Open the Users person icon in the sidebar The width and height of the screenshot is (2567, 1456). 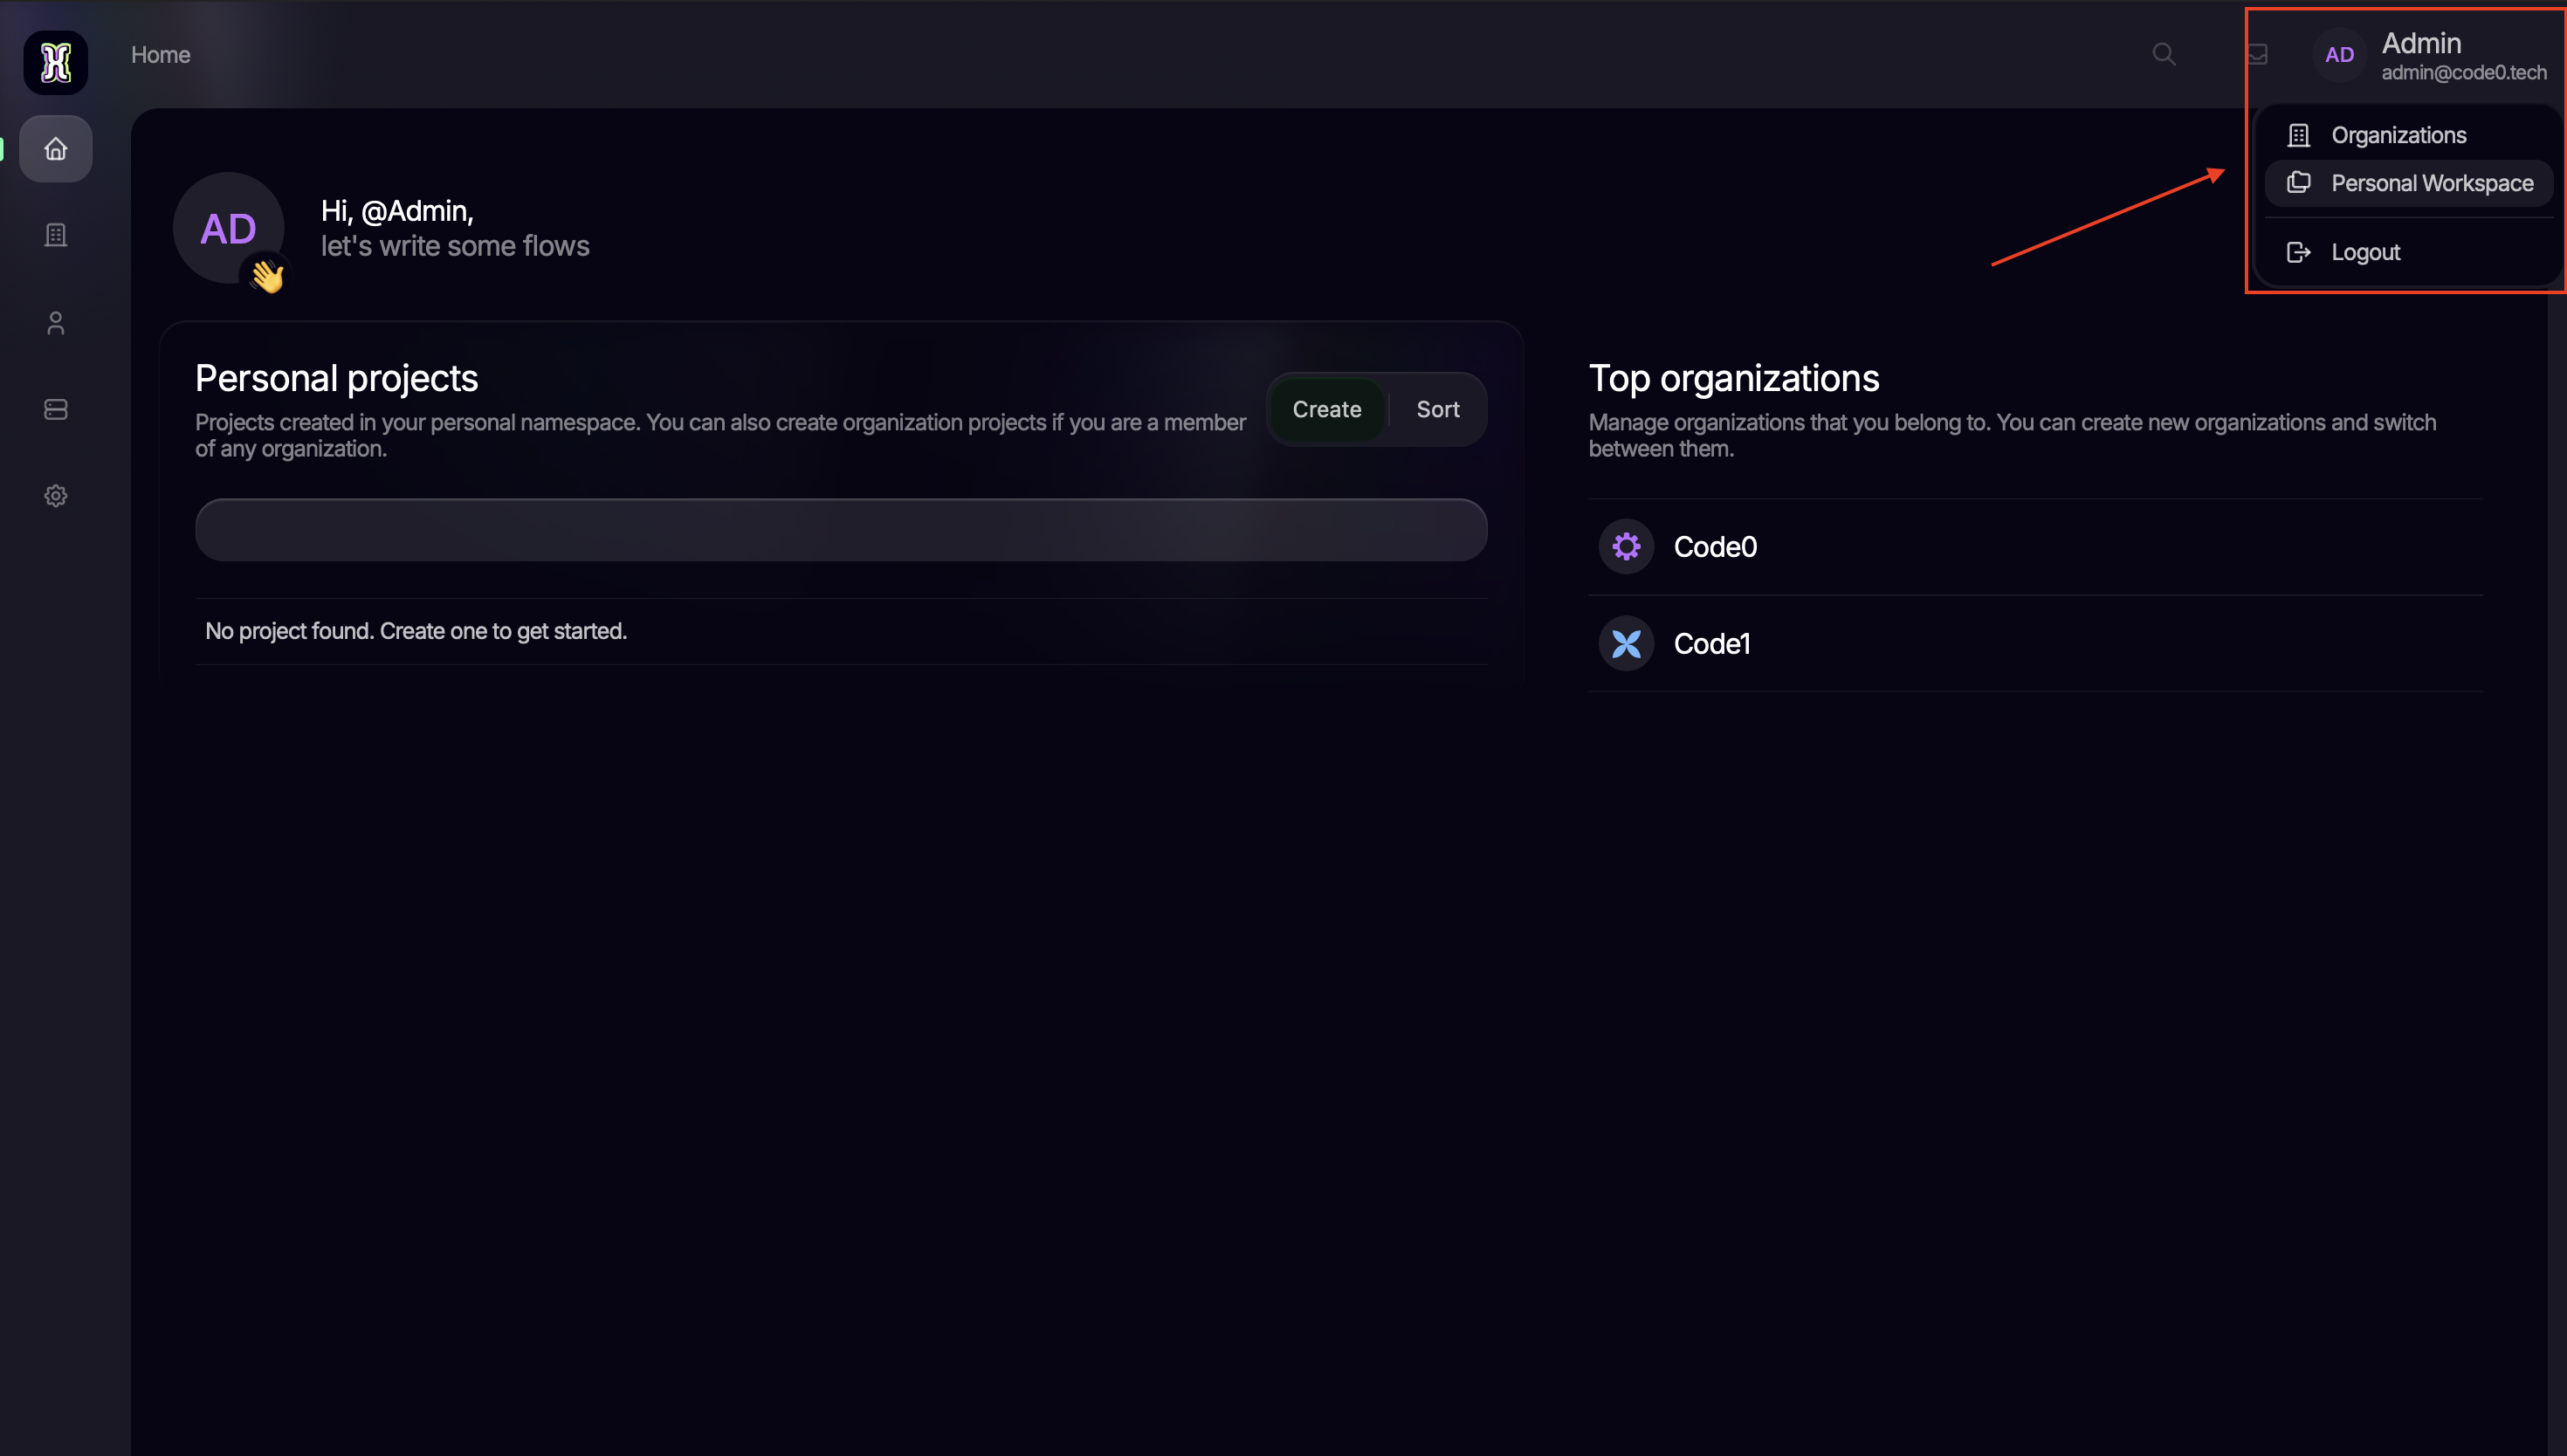click(55, 322)
